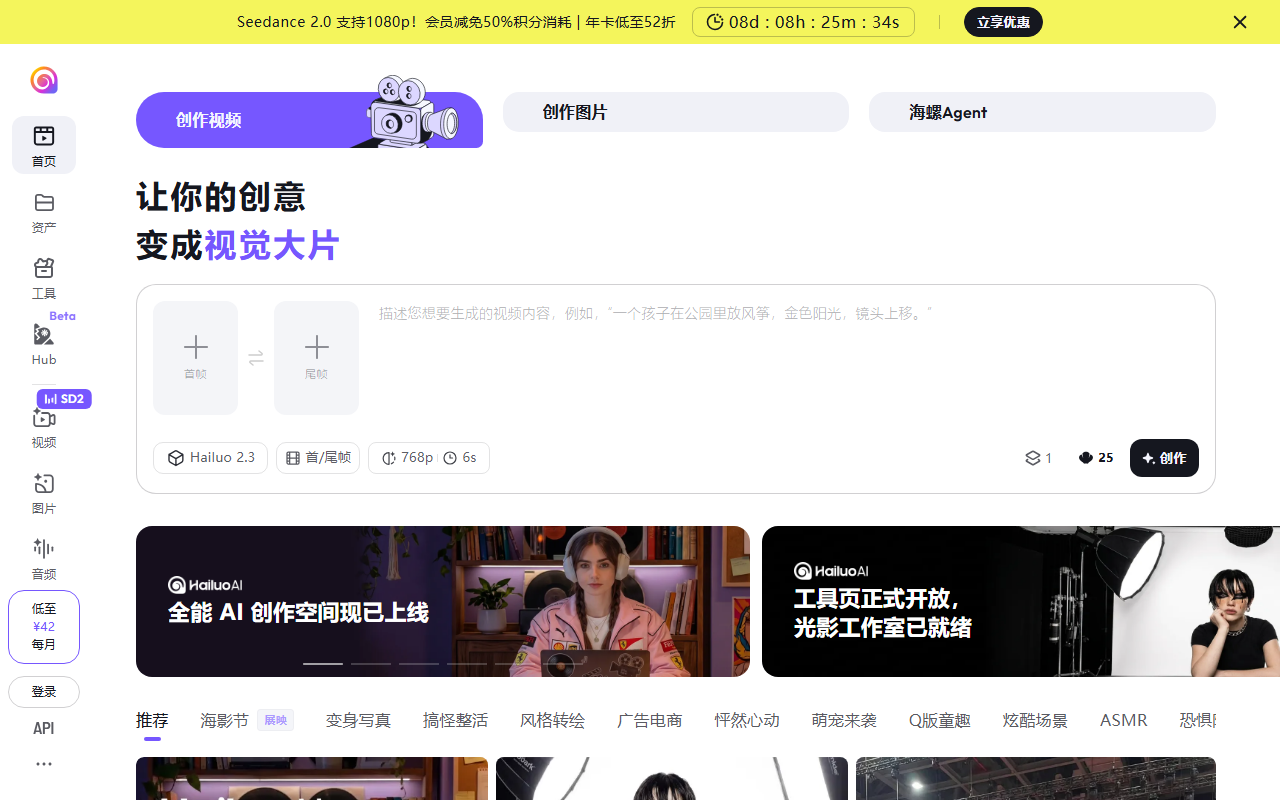Open the 工具页正式开放 banner
Image resolution: width=1280 pixels, height=800 pixels.
click(x=1021, y=601)
